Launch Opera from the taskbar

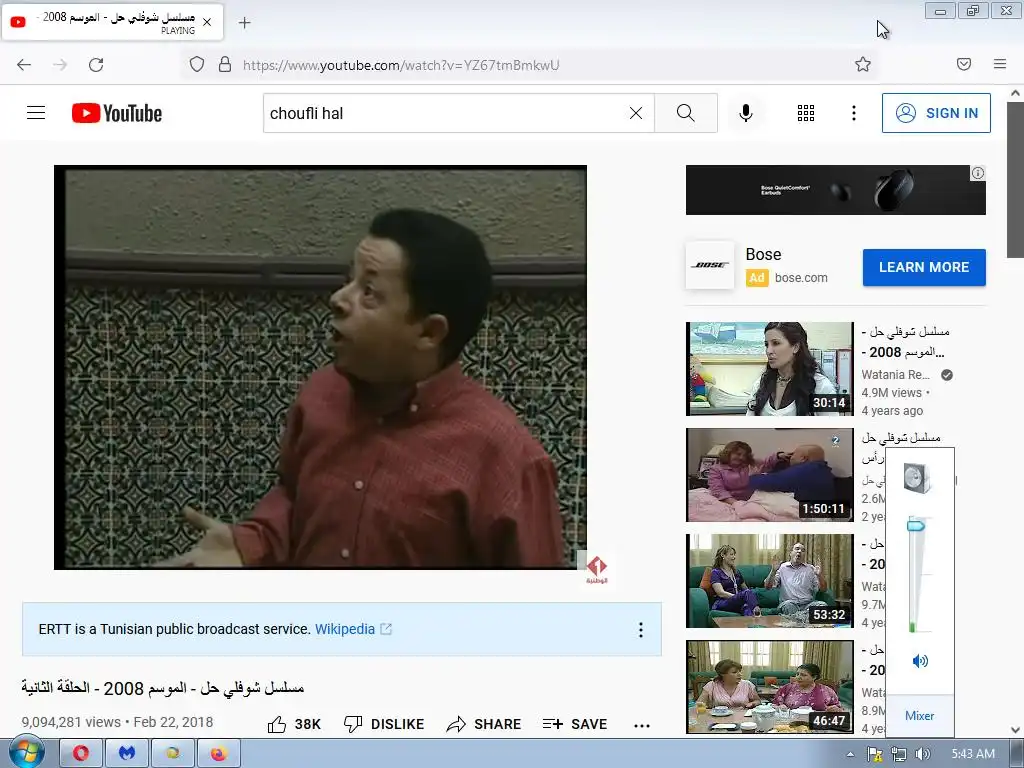(x=81, y=754)
